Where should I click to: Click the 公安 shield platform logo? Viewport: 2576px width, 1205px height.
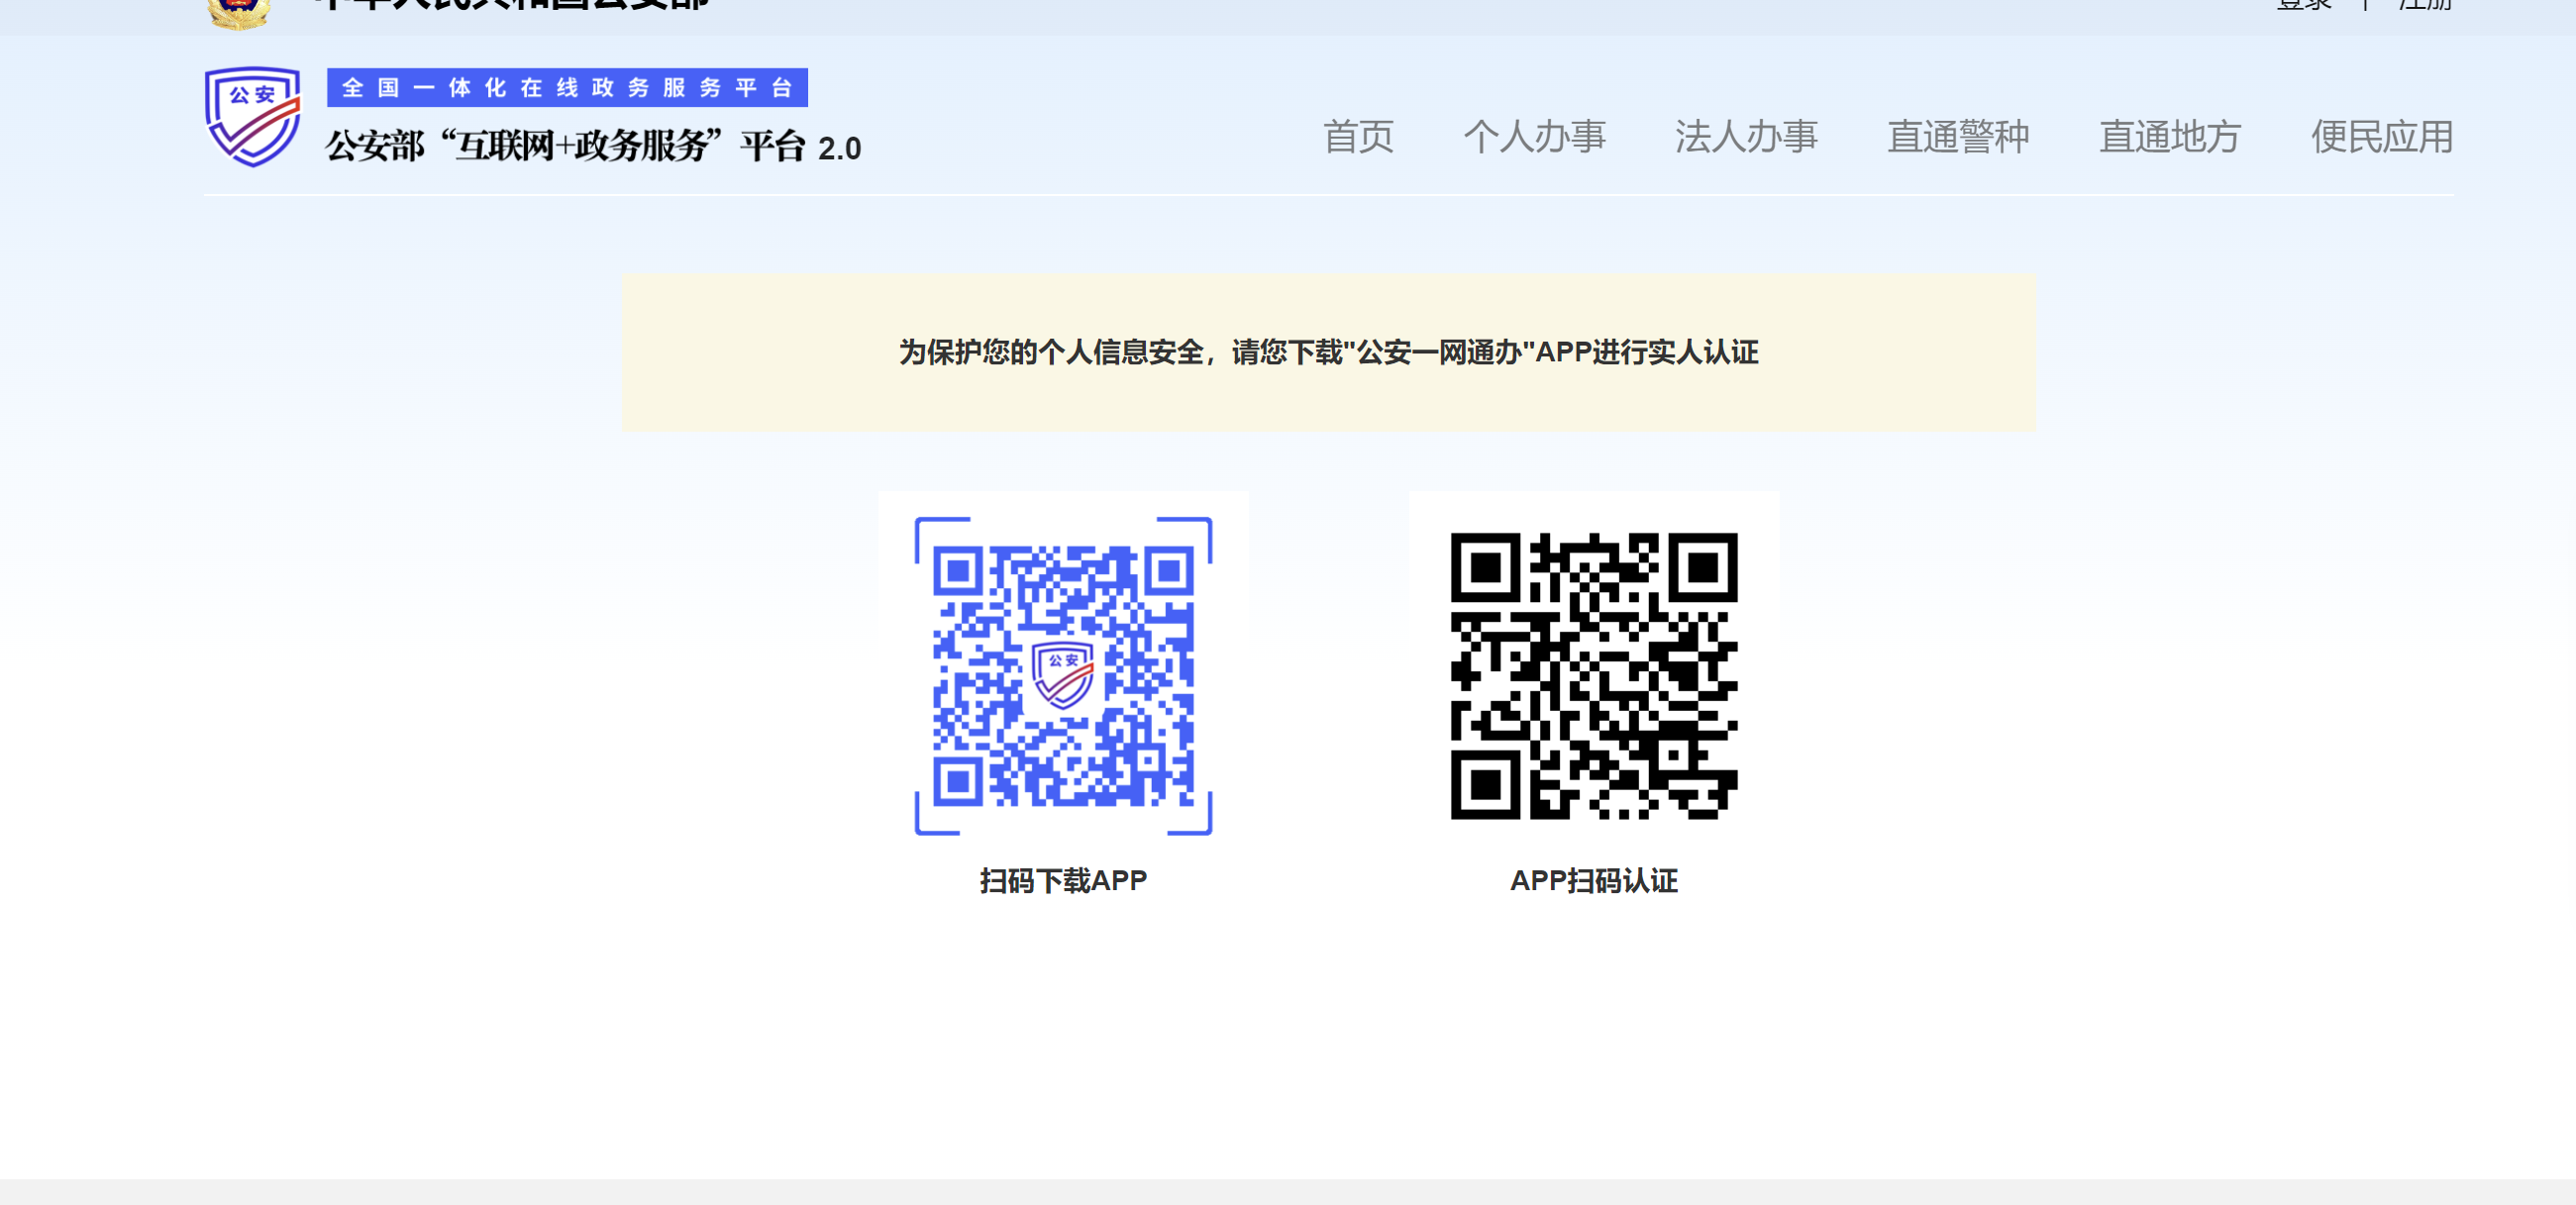click(252, 116)
